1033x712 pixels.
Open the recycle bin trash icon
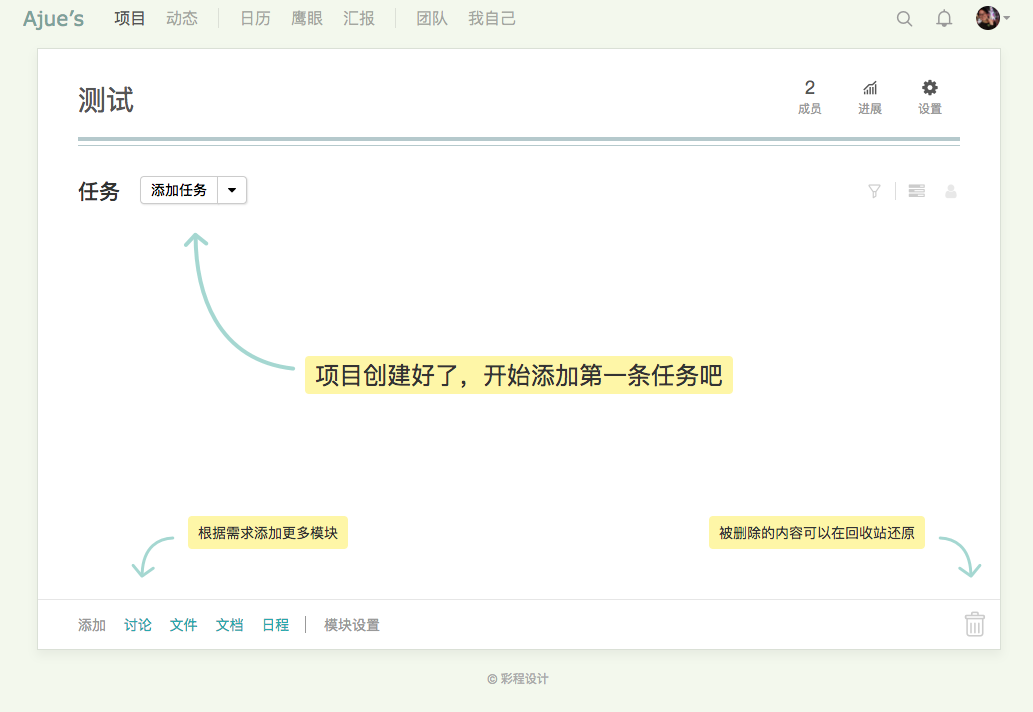pyautogui.click(x=974, y=624)
